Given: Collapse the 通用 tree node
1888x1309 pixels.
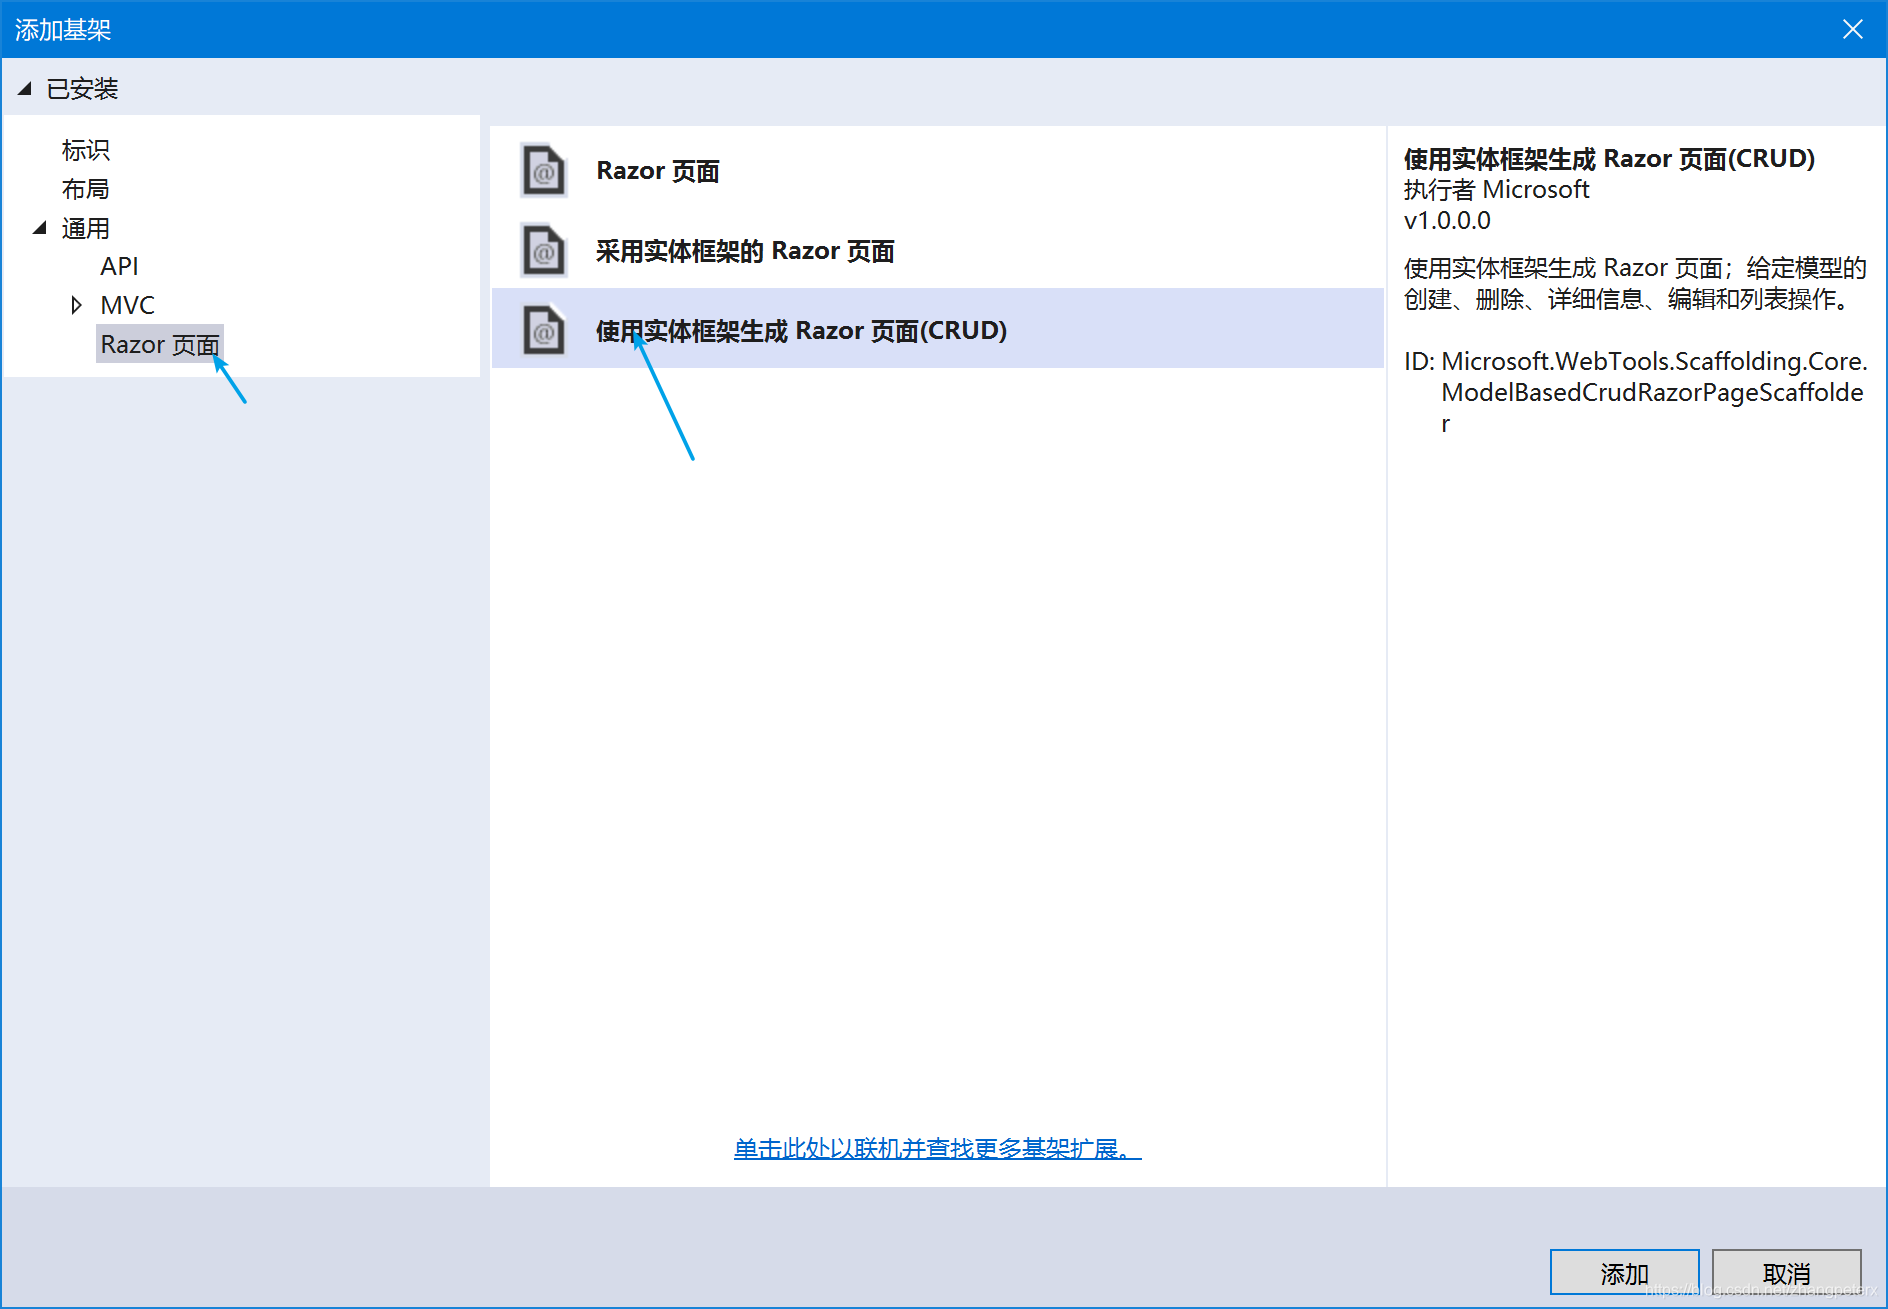Looking at the screenshot, I should [x=41, y=228].
